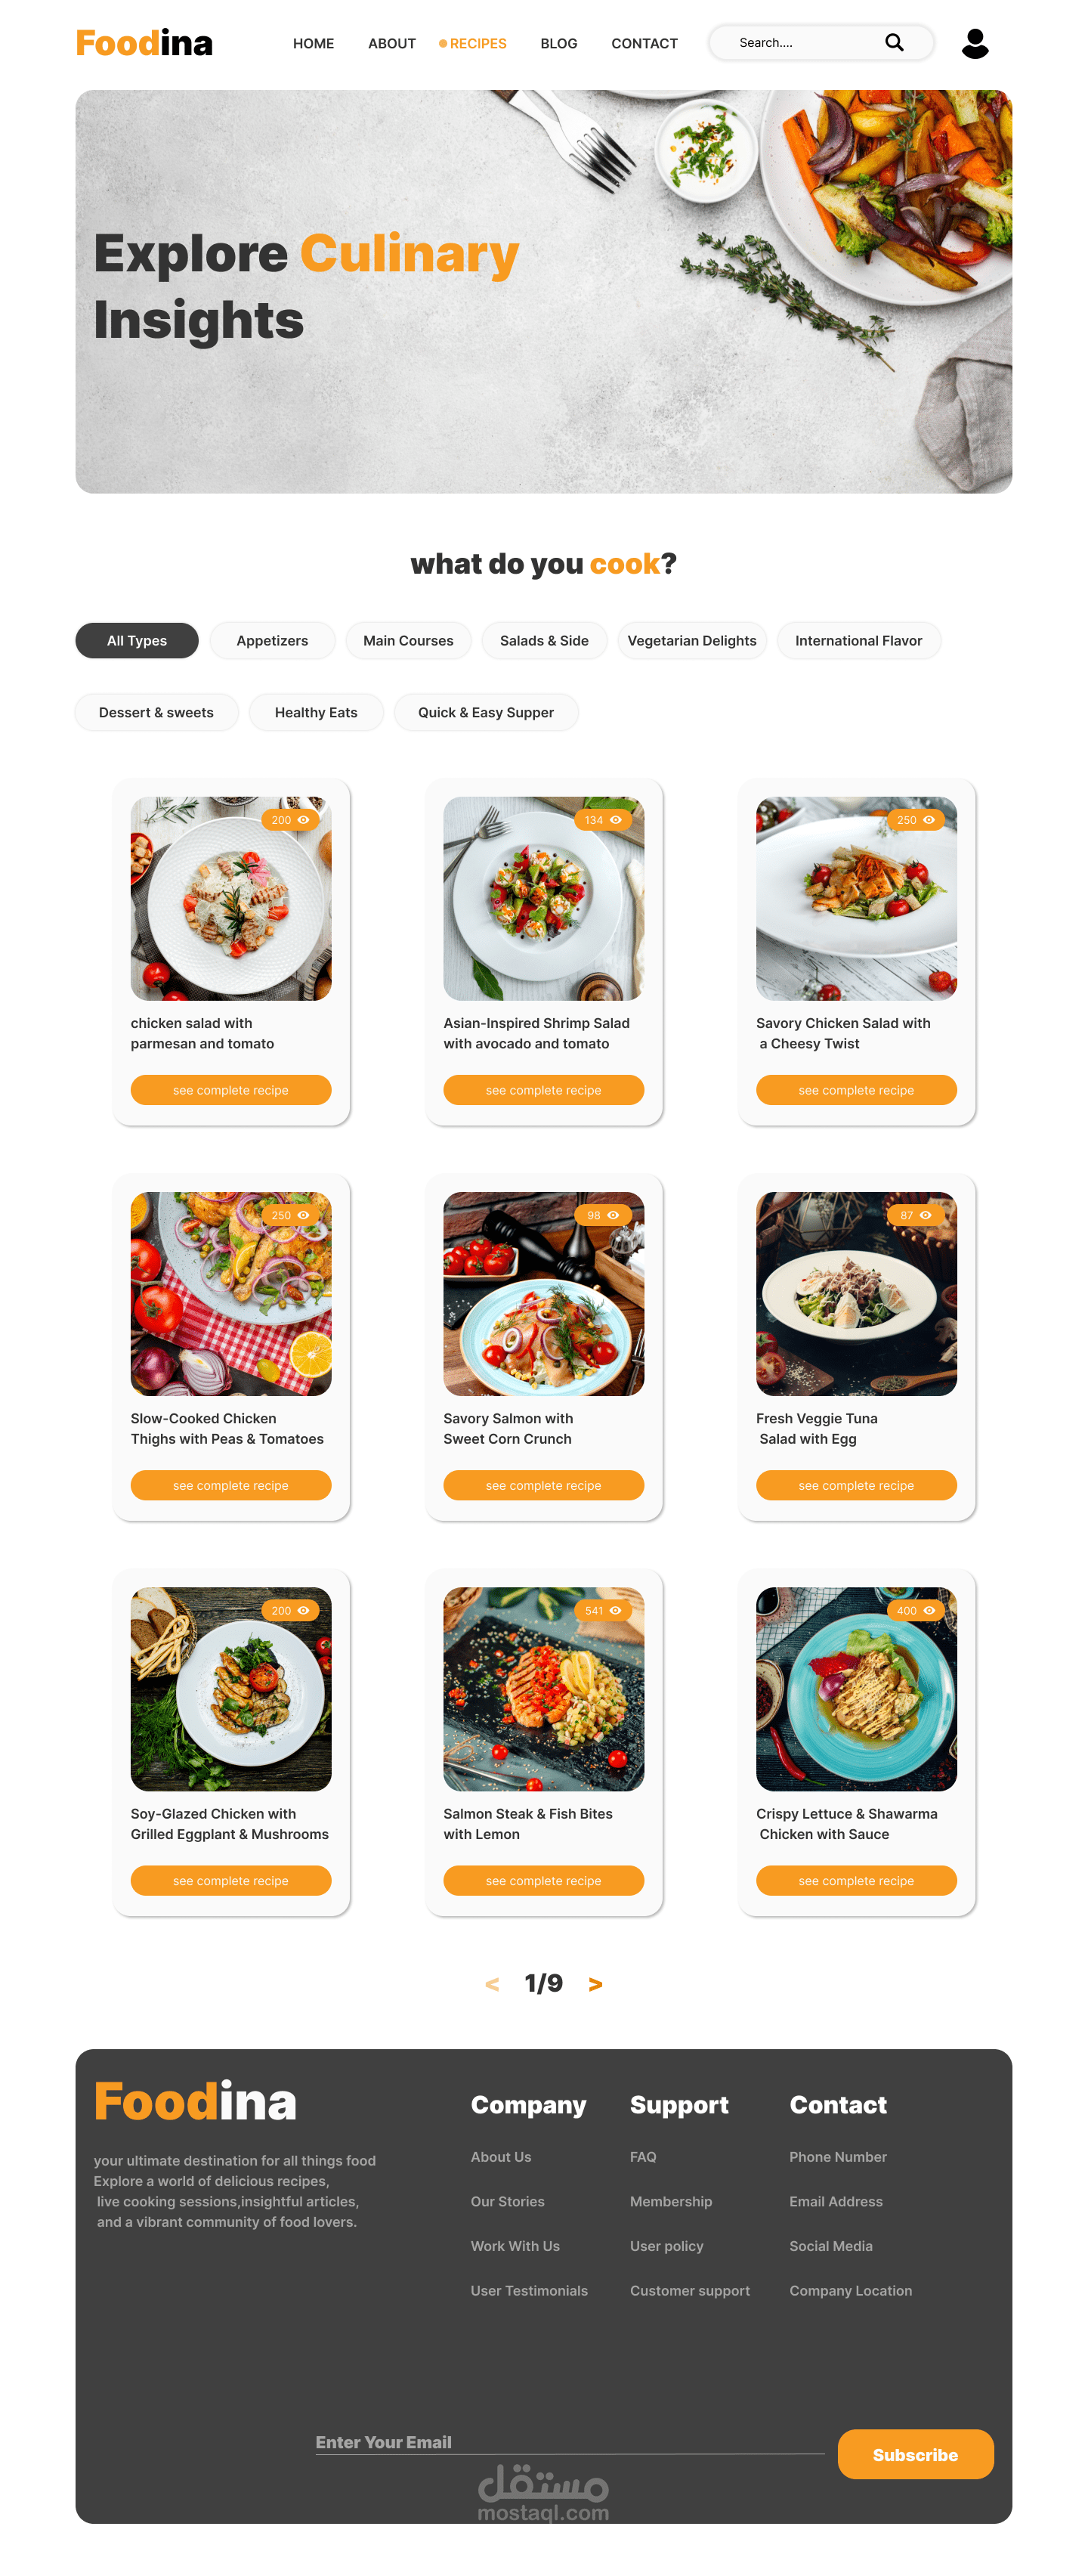
Task: Open the BLOG menu item
Action: coord(559,44)
